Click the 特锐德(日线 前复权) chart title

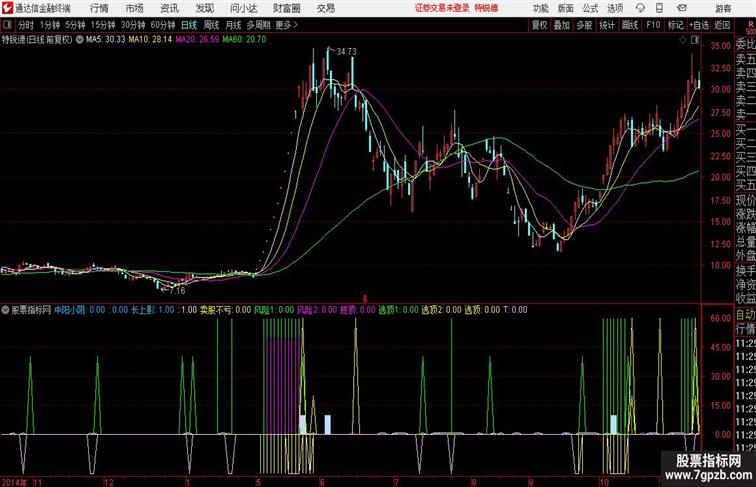tap(37, 40)
